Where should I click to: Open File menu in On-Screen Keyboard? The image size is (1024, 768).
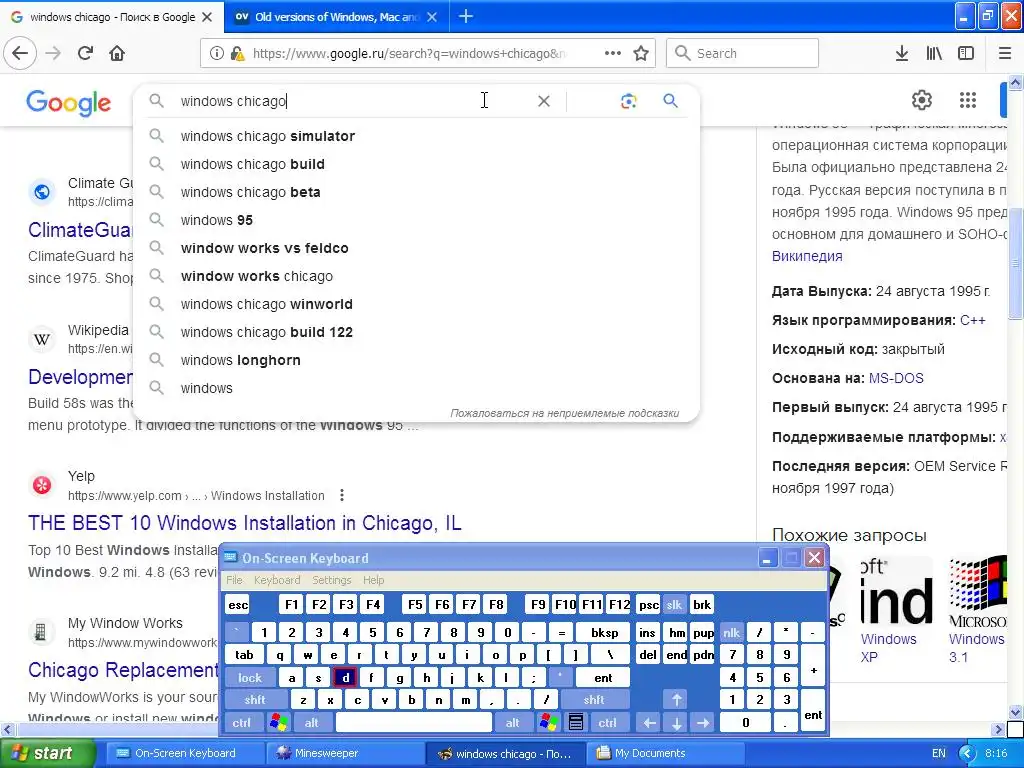(234, 580)
